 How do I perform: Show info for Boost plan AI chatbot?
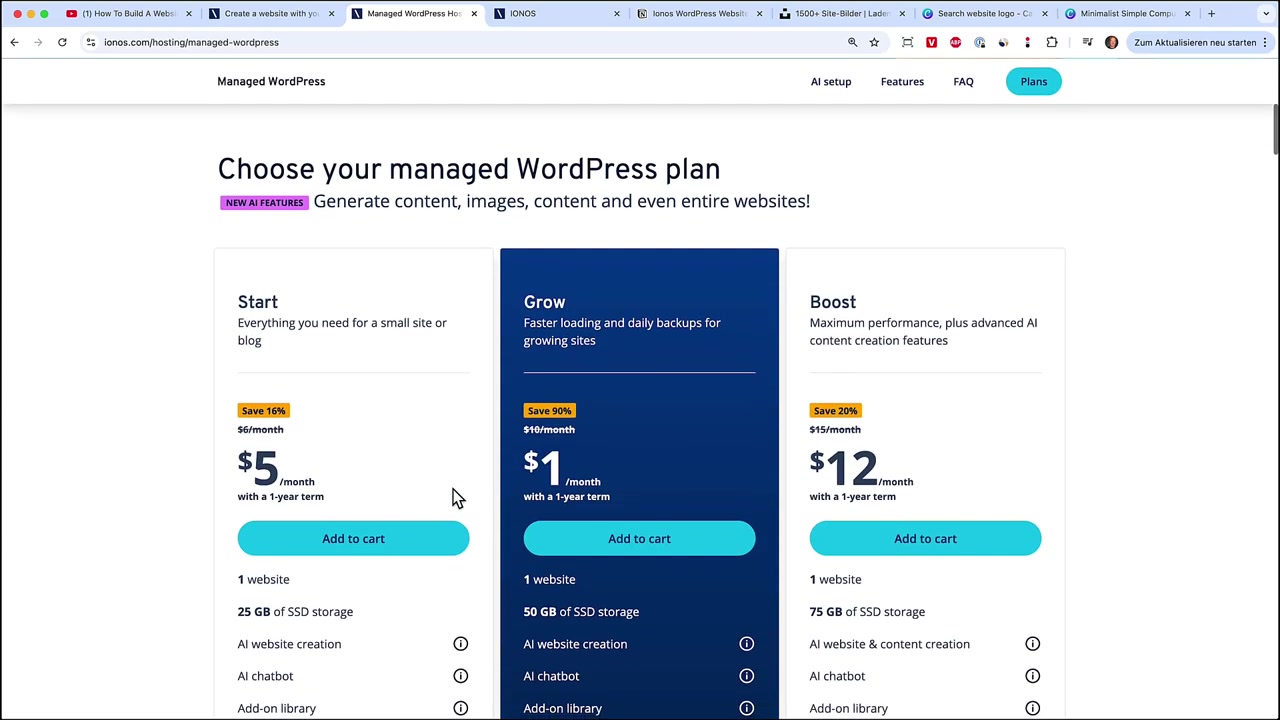click(x=1032, y=676)
